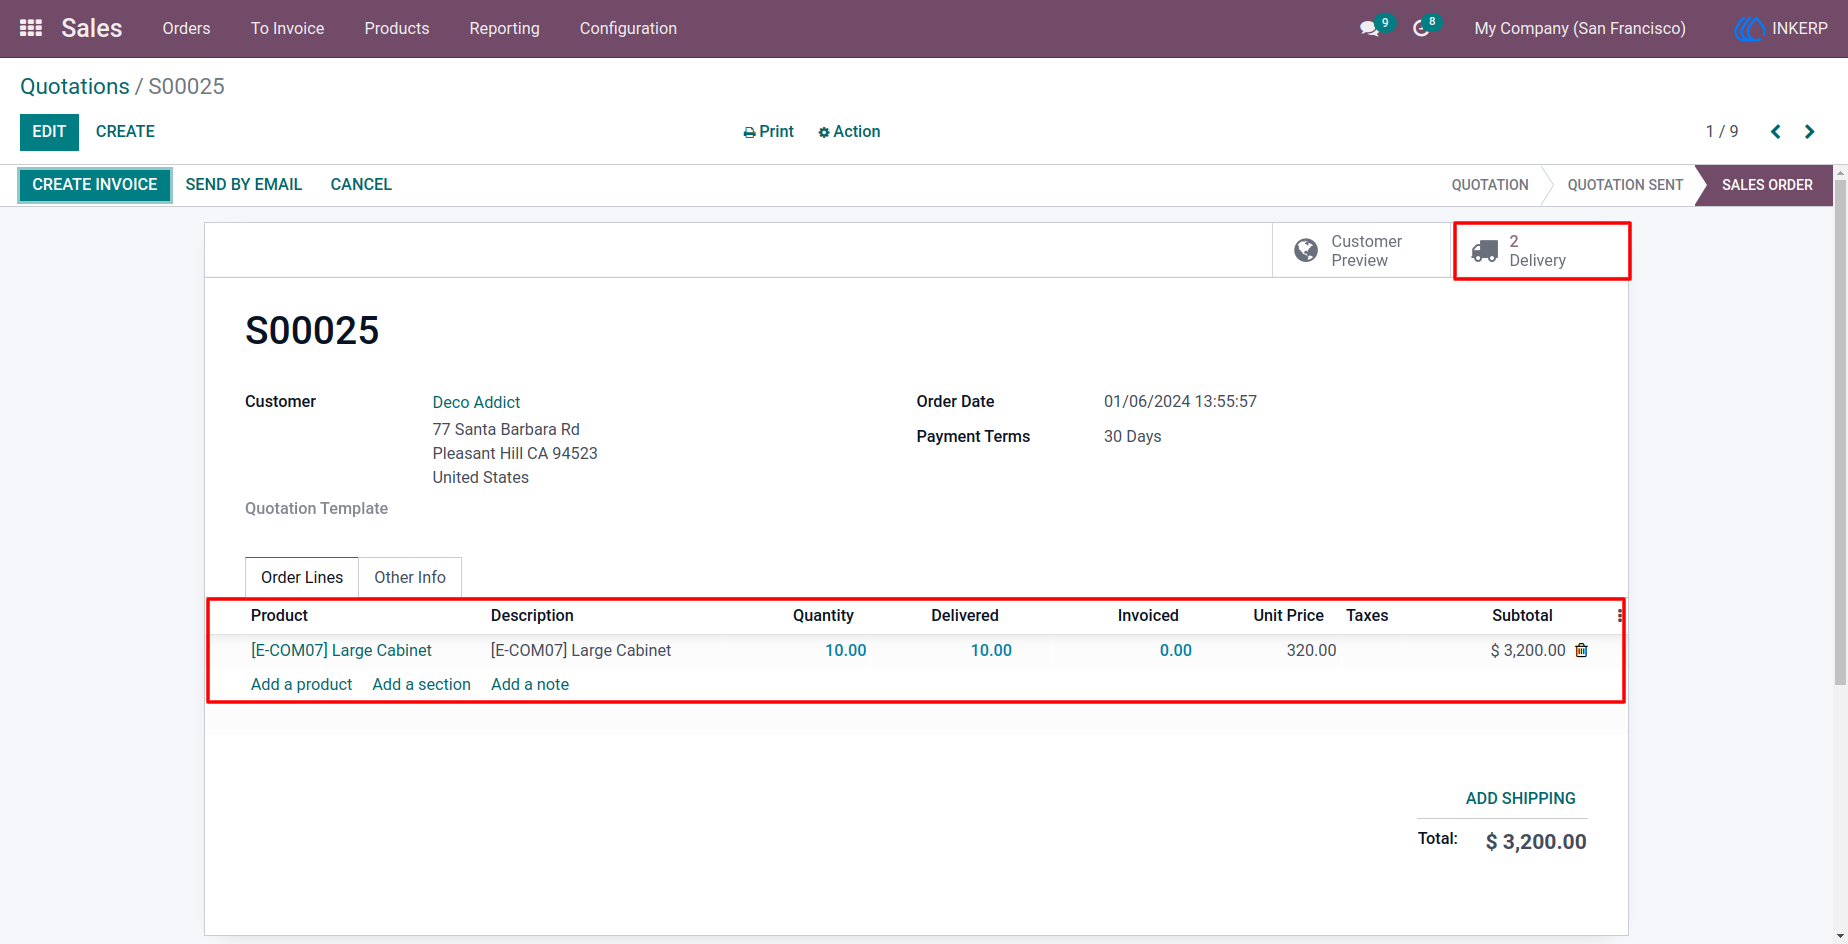Click the Quantity 10.00 cell

click(846, 651)
